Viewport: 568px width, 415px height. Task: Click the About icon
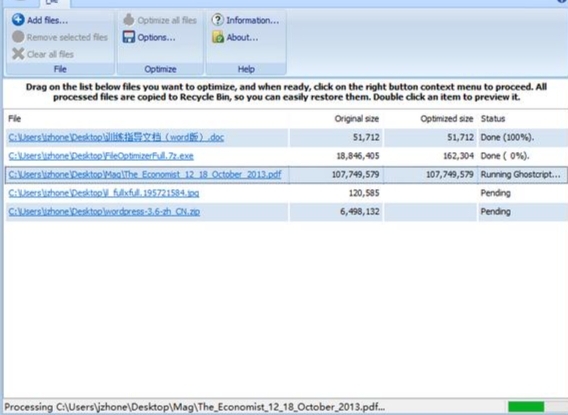218,37
